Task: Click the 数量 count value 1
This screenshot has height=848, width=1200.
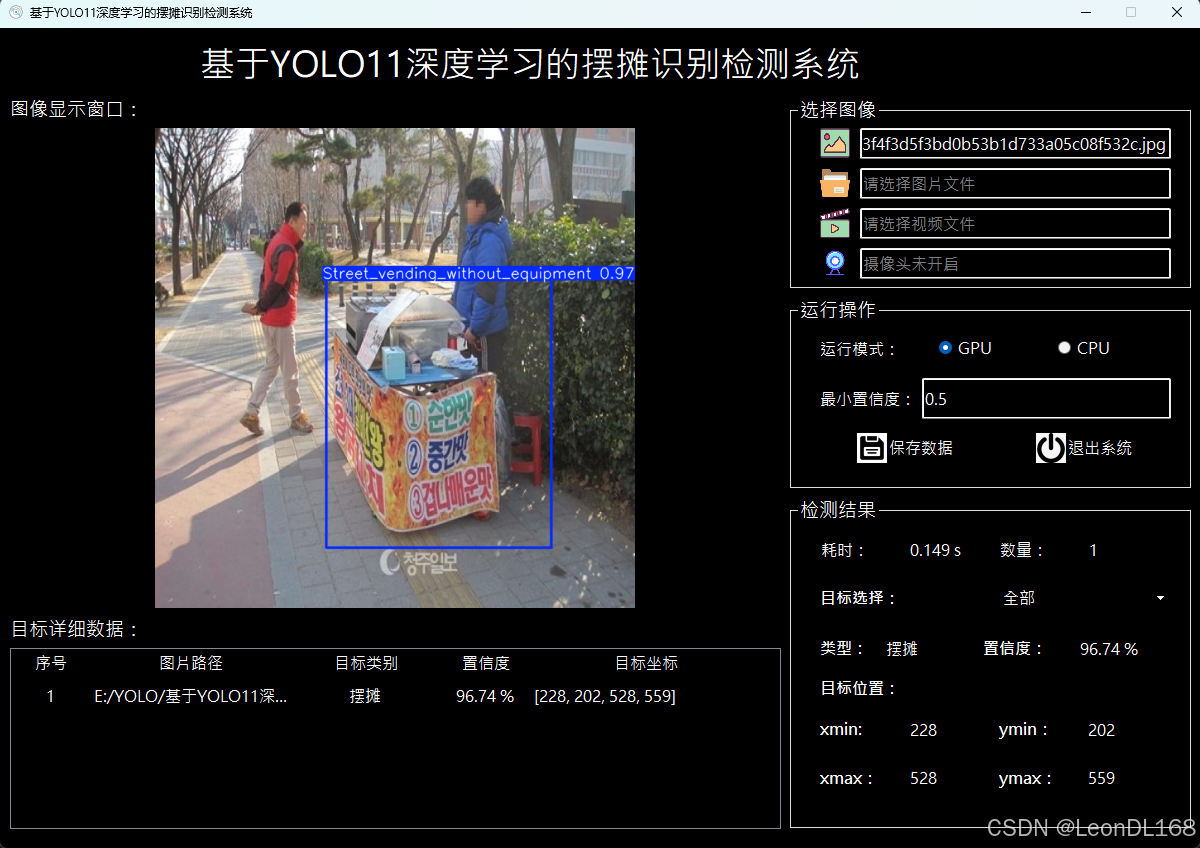Action: (x=1093, y=550)
